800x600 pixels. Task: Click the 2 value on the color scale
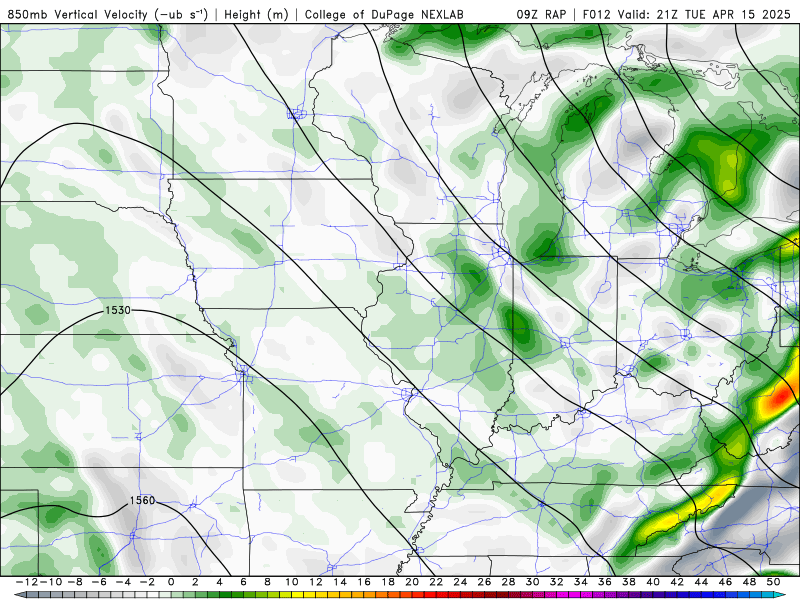(x=195, y=582)
